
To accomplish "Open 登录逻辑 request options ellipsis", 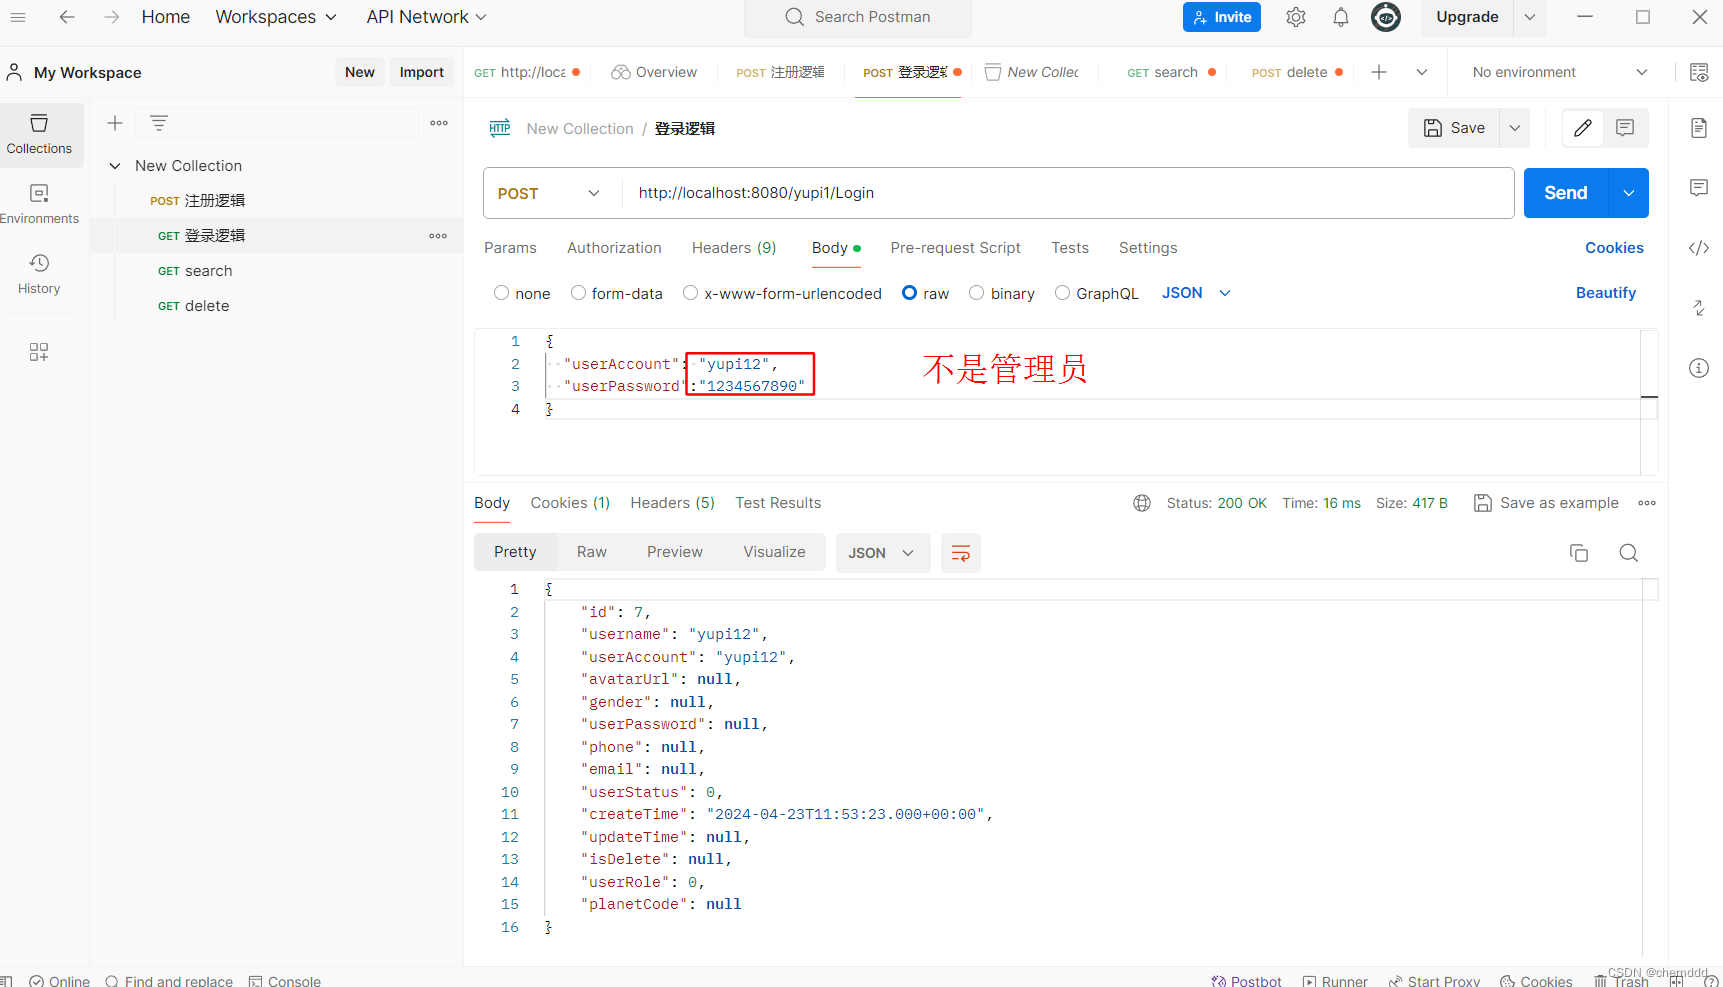I will 438,236.
